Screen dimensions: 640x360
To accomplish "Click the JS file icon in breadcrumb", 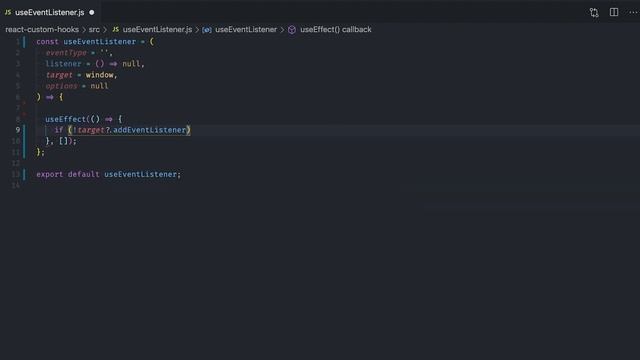I will click(x=116, y=29).
